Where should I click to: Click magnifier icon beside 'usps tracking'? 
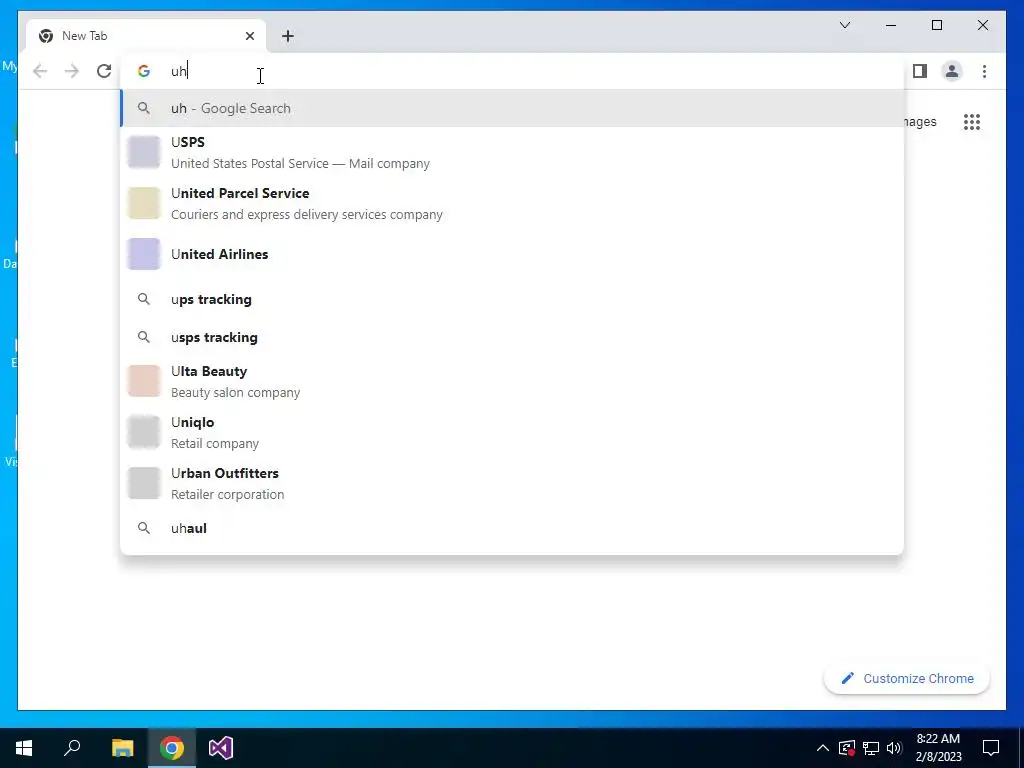coord(144,337)
